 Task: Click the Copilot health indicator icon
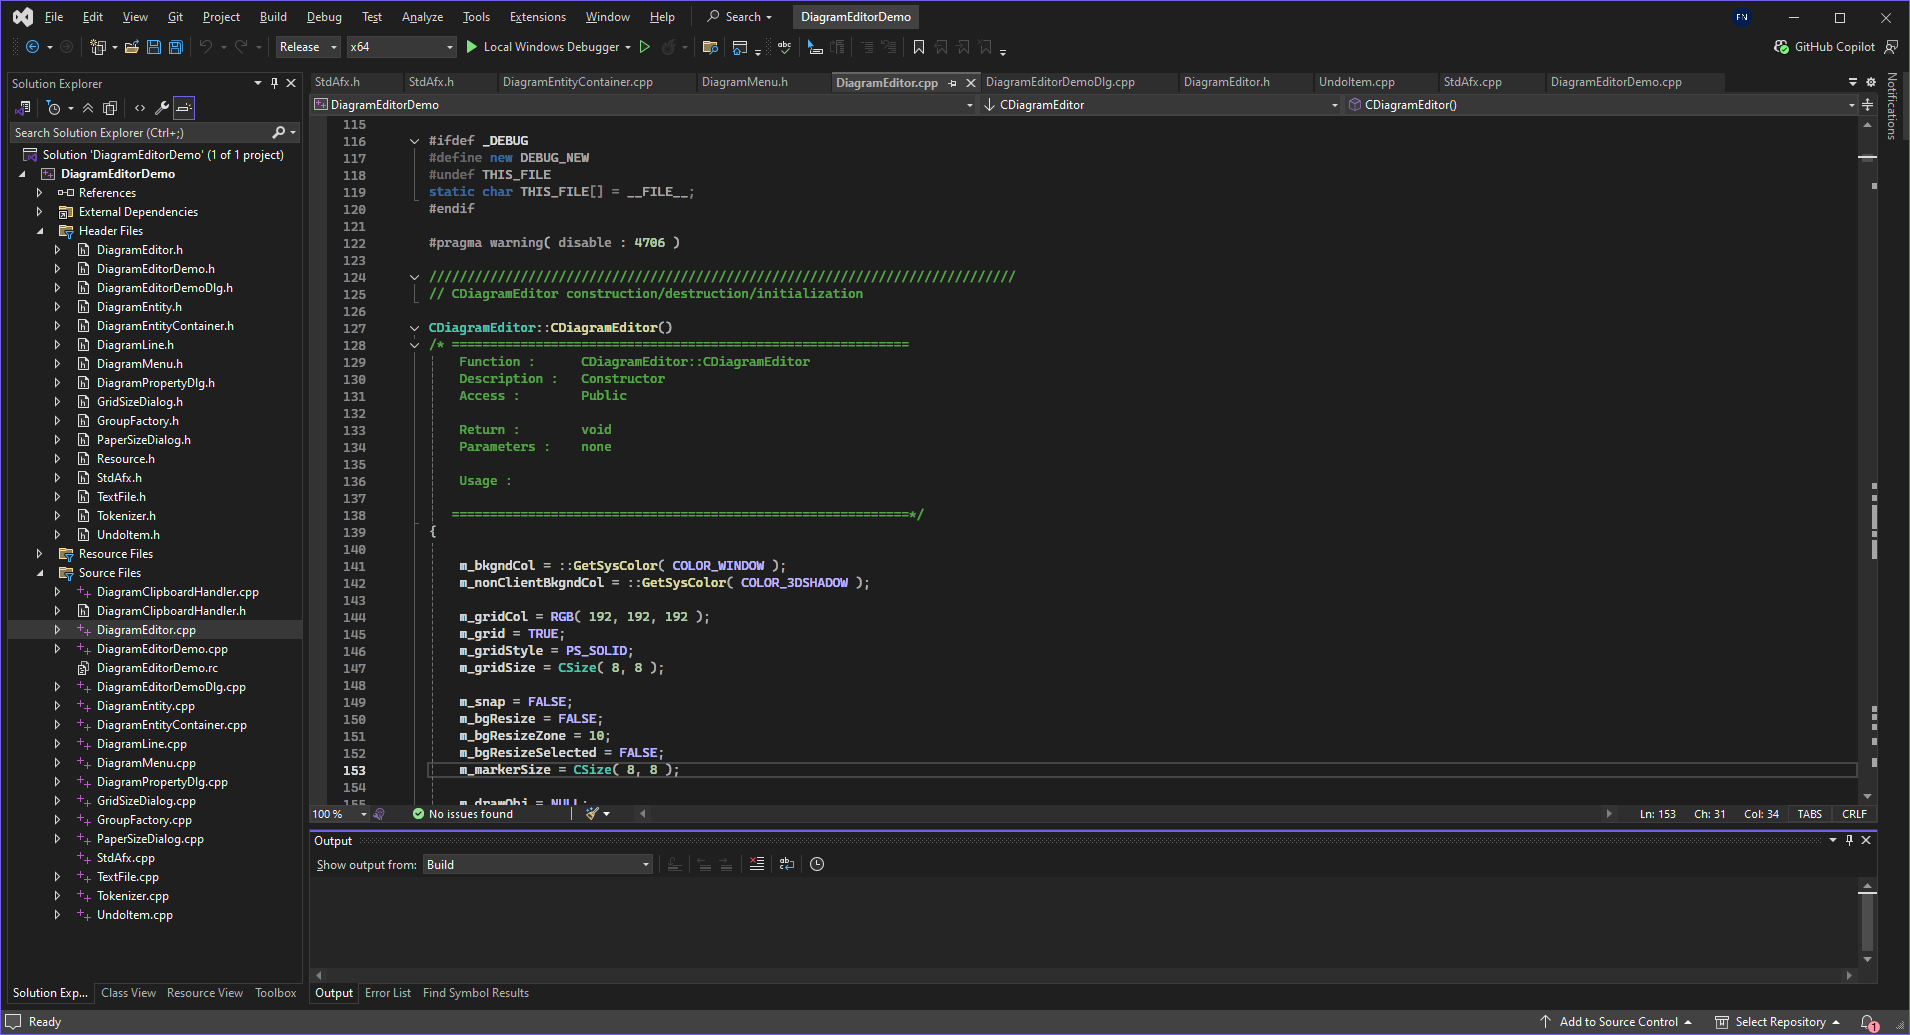379,814
